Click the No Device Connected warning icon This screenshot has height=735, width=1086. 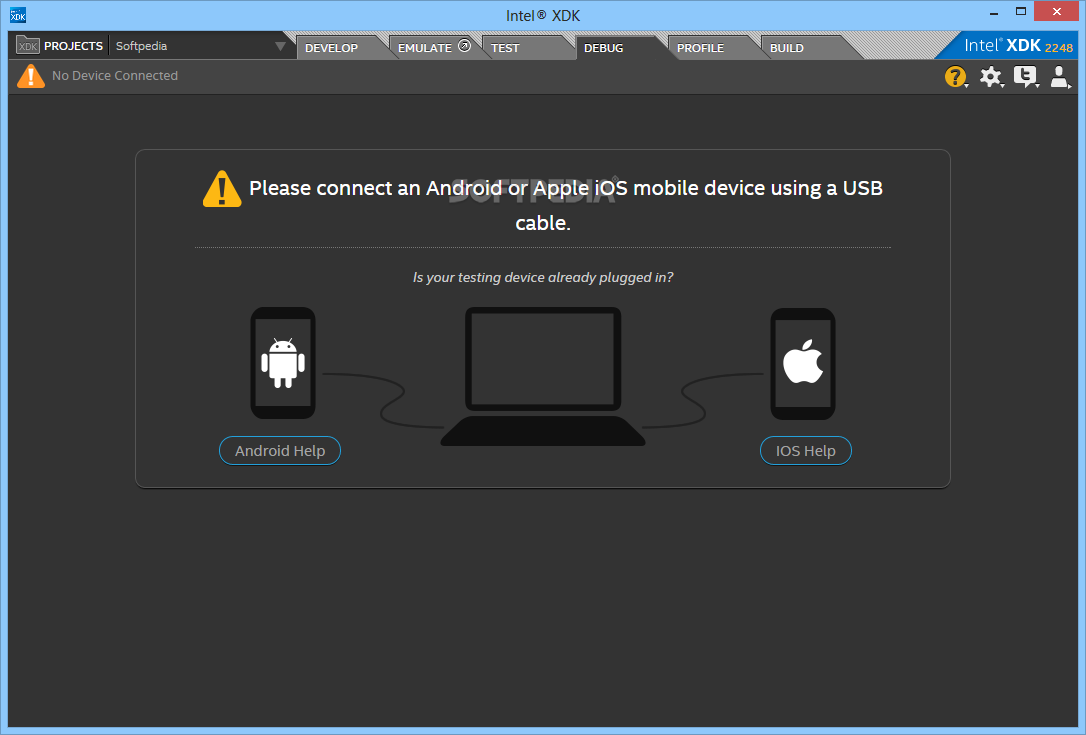click(30, 76)
